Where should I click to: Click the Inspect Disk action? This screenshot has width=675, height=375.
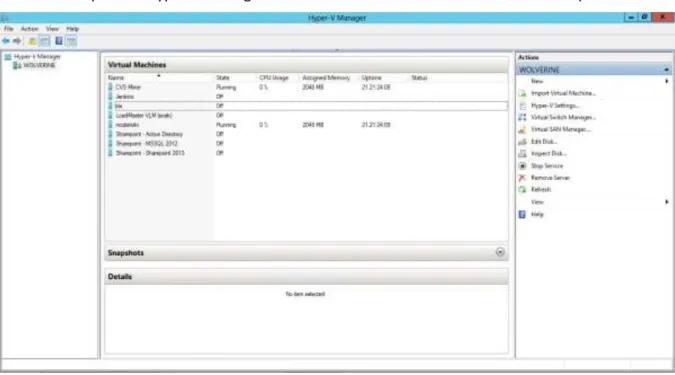pos(549,154)
